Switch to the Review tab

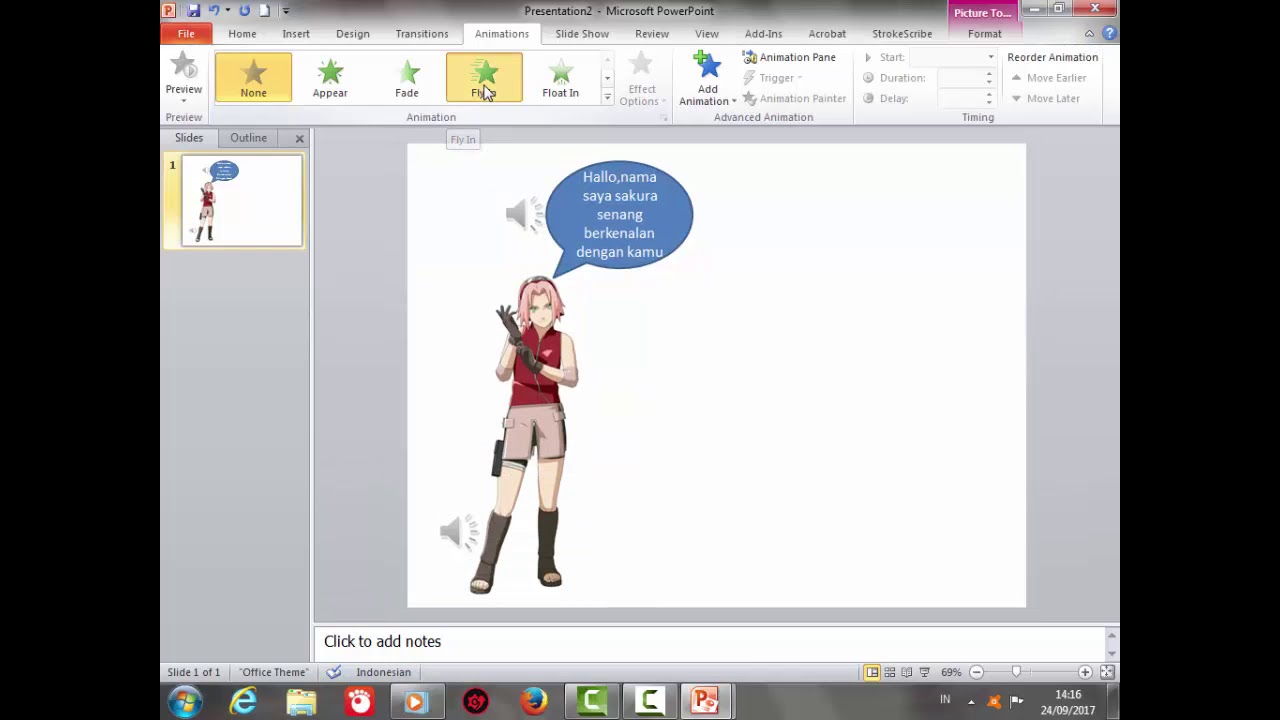click(x=652, y=34)
